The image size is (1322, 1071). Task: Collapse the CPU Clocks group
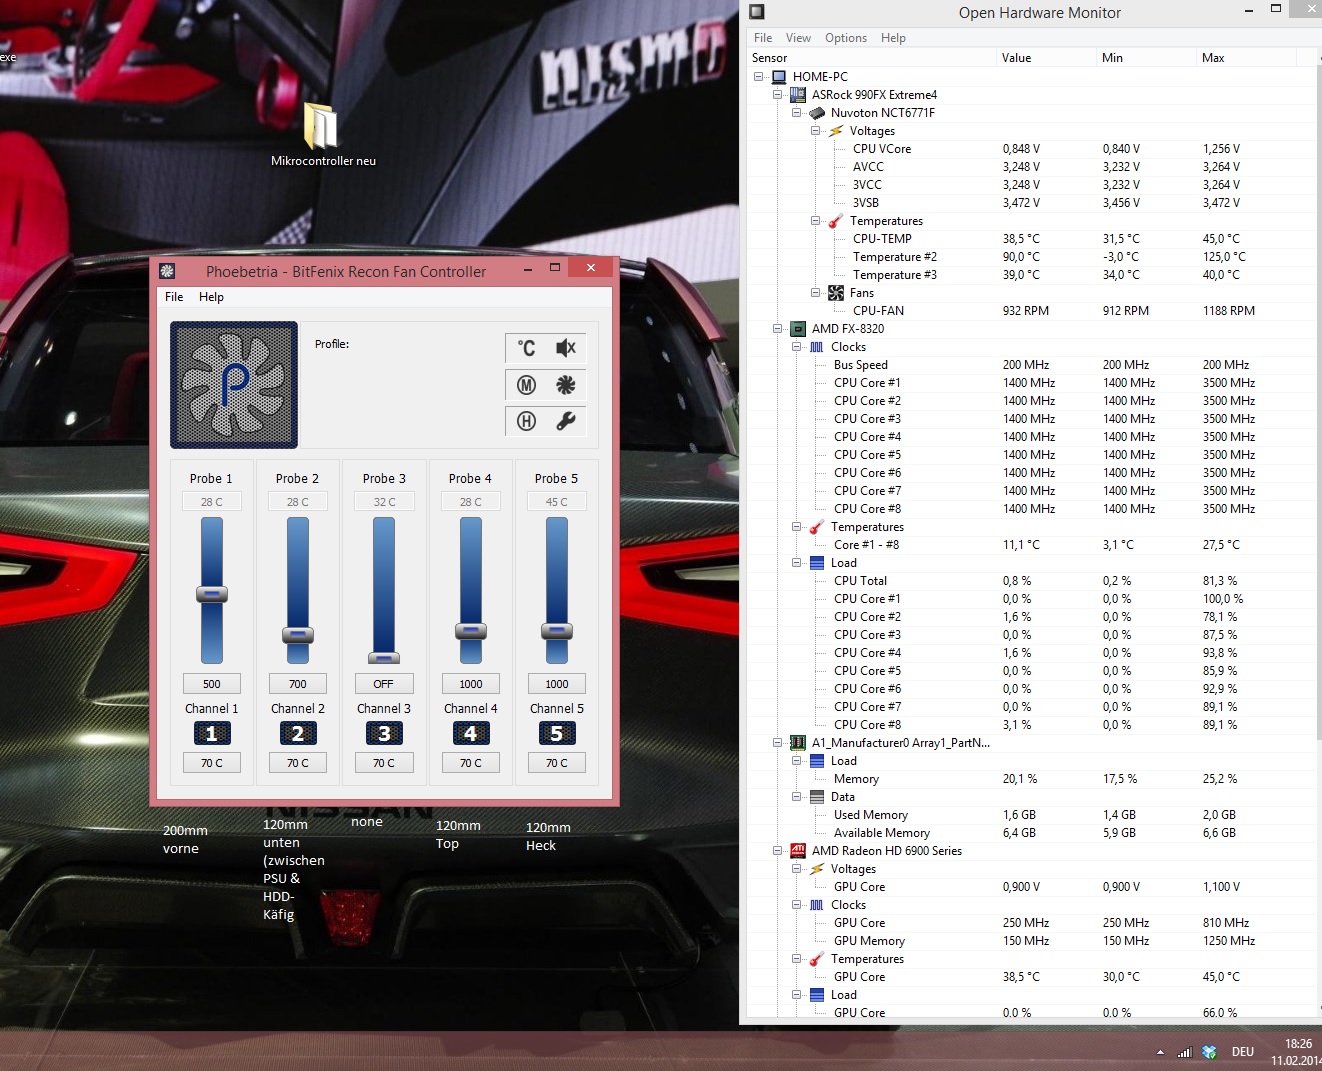[x=797, y=347]
